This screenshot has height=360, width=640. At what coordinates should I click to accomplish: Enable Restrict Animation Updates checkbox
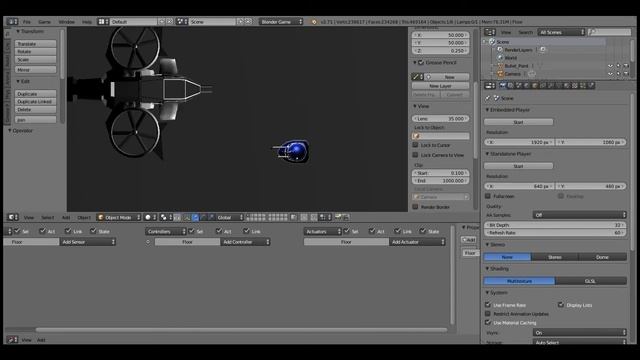point(488,314)
